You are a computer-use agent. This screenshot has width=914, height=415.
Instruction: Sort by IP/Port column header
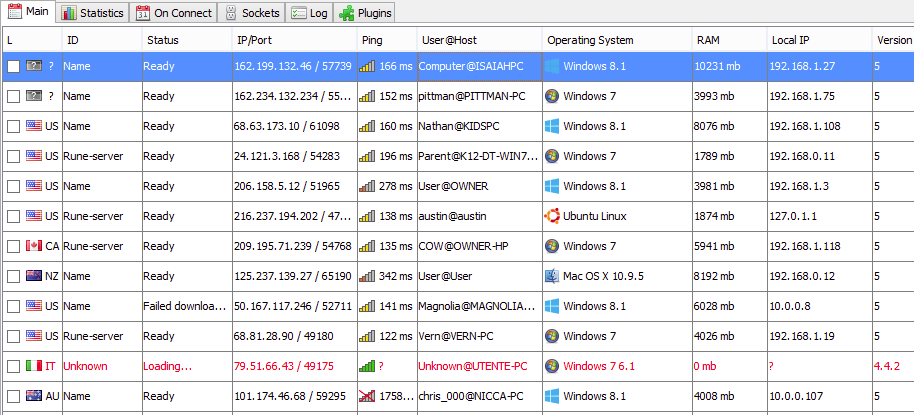pyautogui.click(x=295, y=40)
